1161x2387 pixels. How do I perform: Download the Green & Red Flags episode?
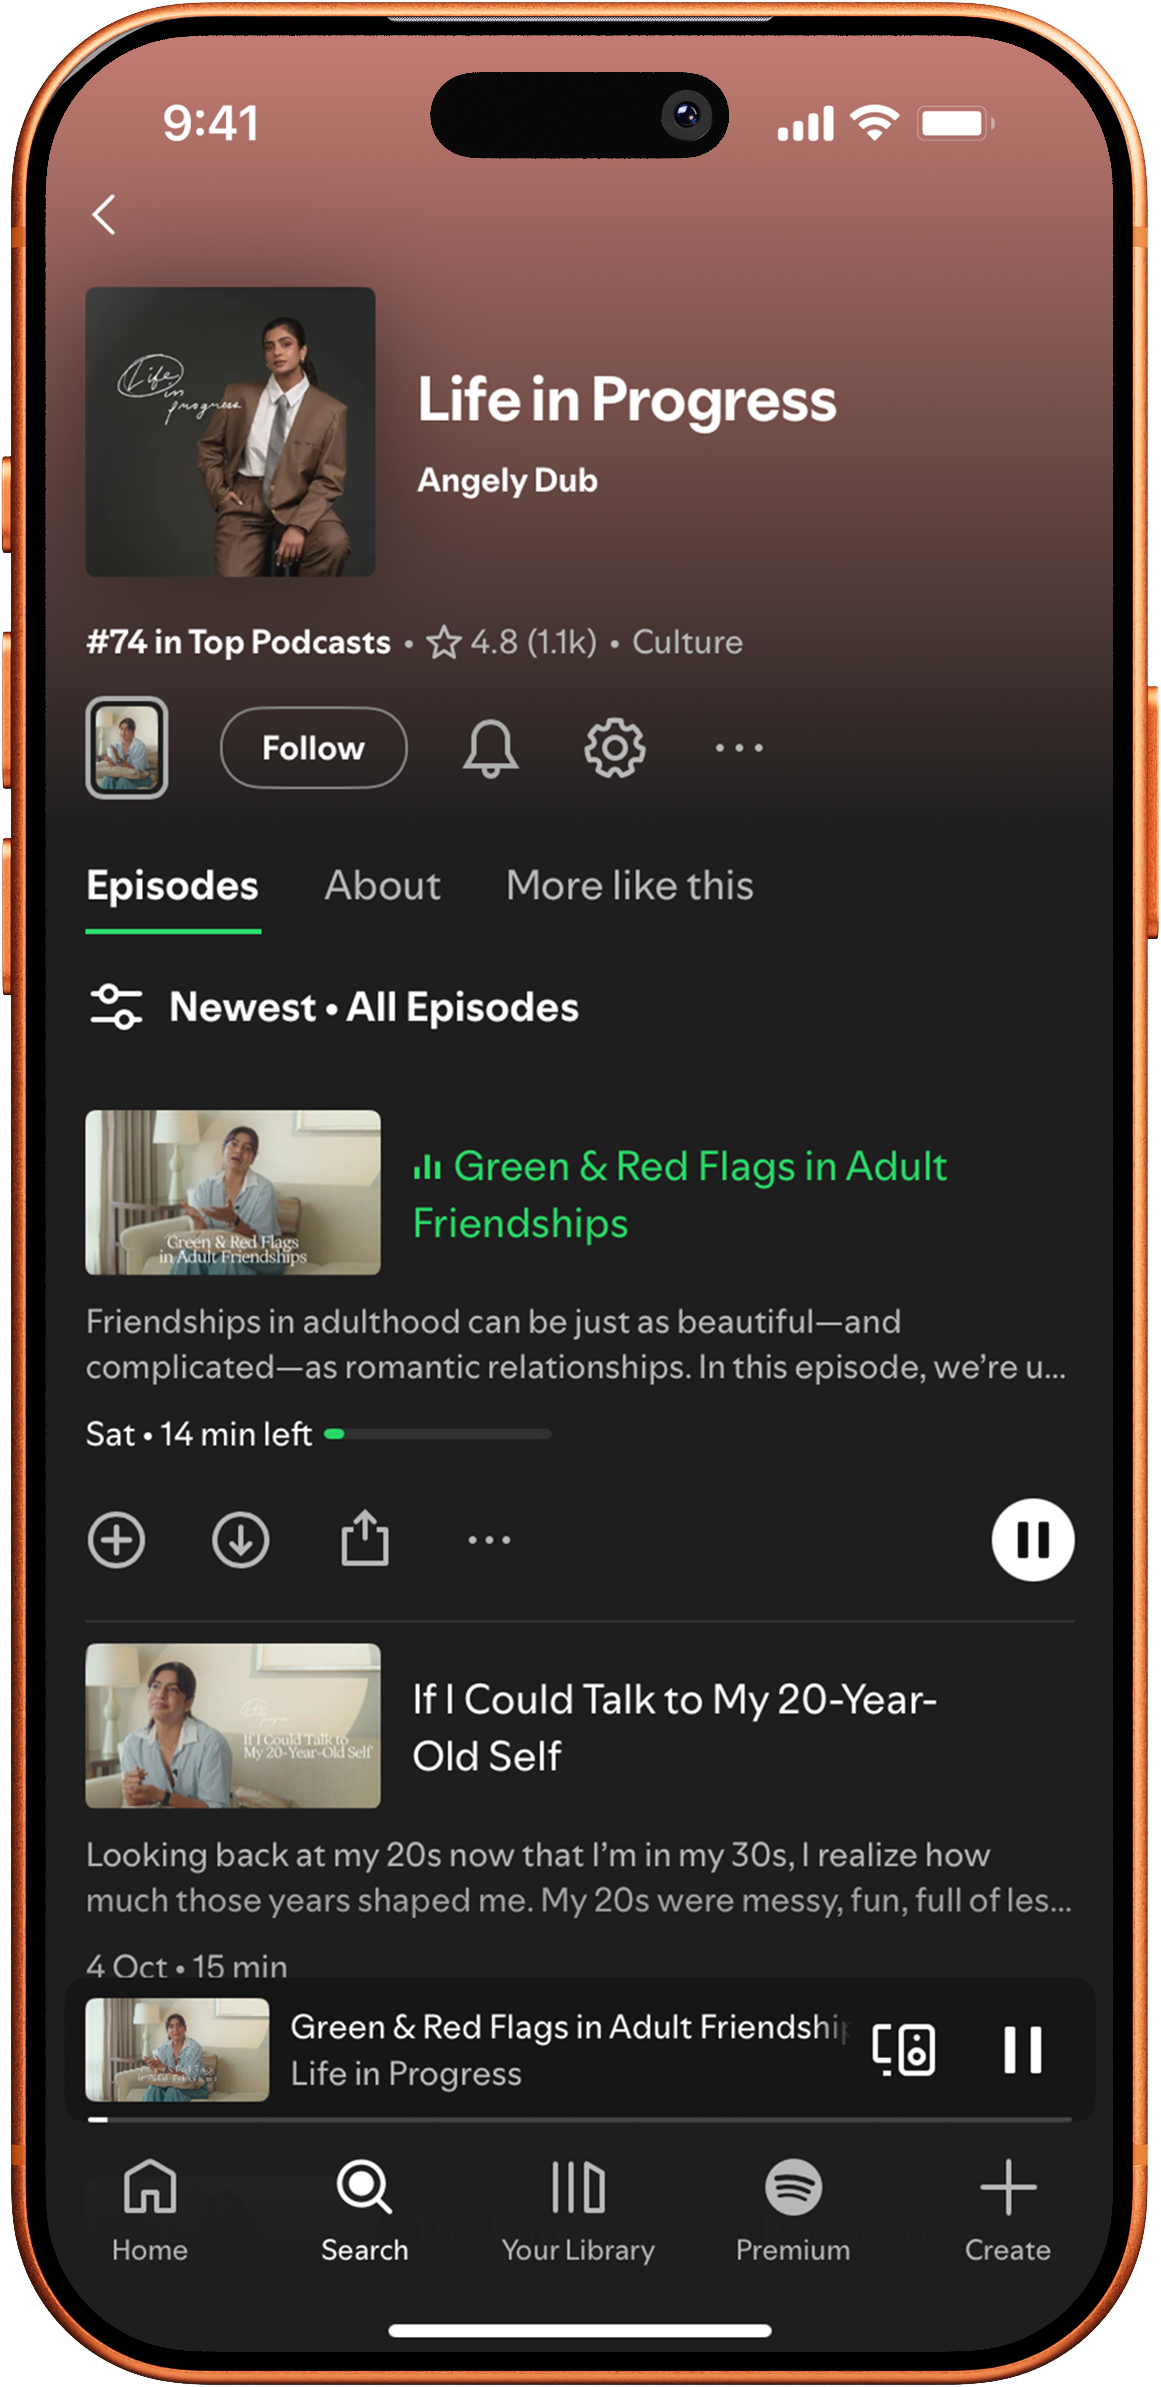[x=241, y=1540]
